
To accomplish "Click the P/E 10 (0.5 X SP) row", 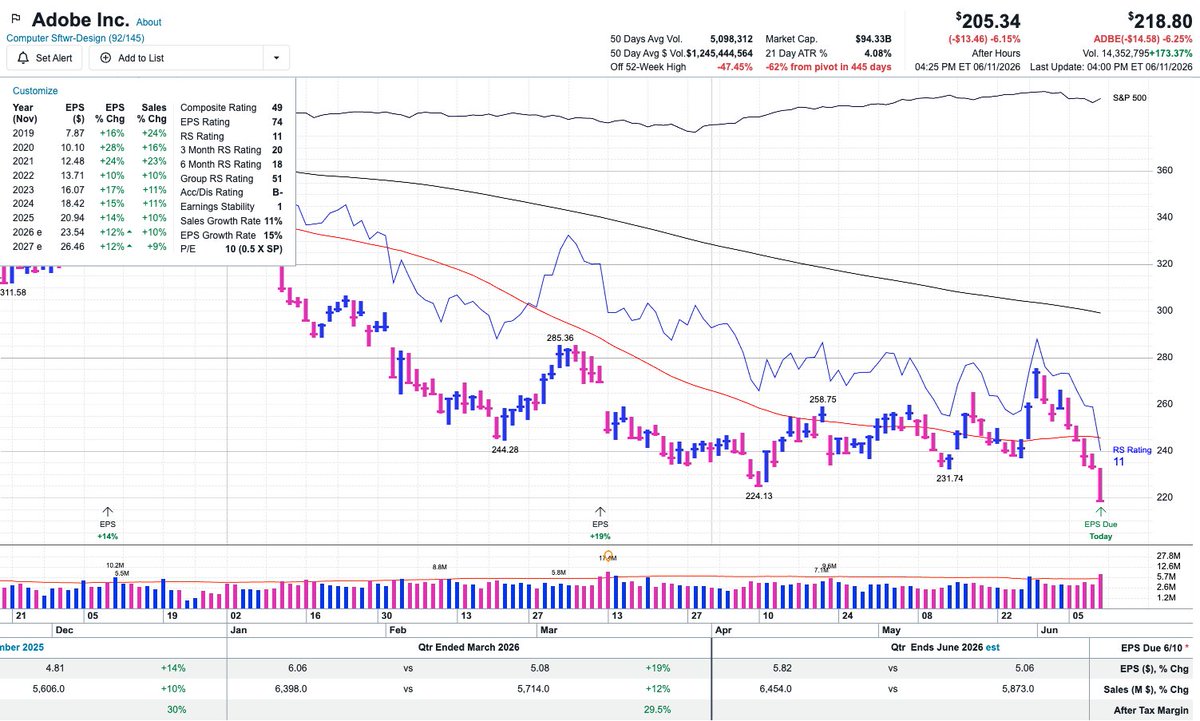I will 231,248.
